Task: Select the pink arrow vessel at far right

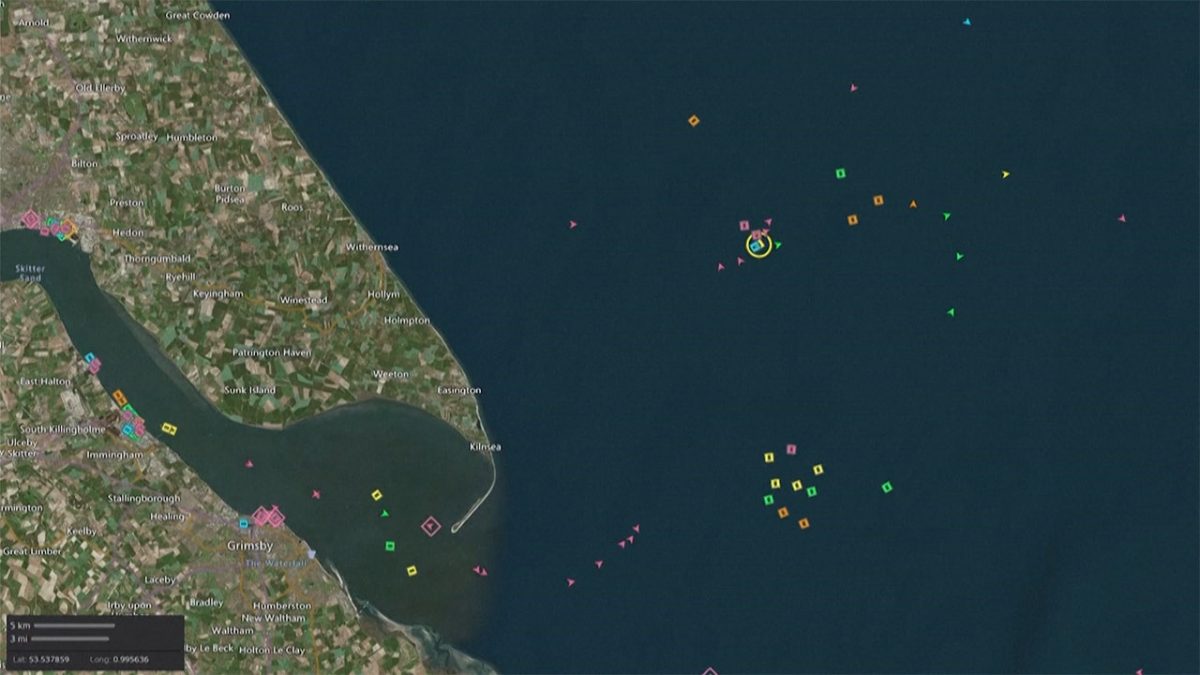Action: pos(1122,218)
